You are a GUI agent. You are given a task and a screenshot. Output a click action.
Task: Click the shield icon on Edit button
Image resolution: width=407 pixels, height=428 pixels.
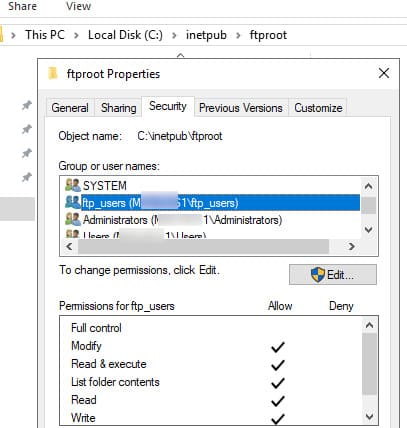pos(317,275)
